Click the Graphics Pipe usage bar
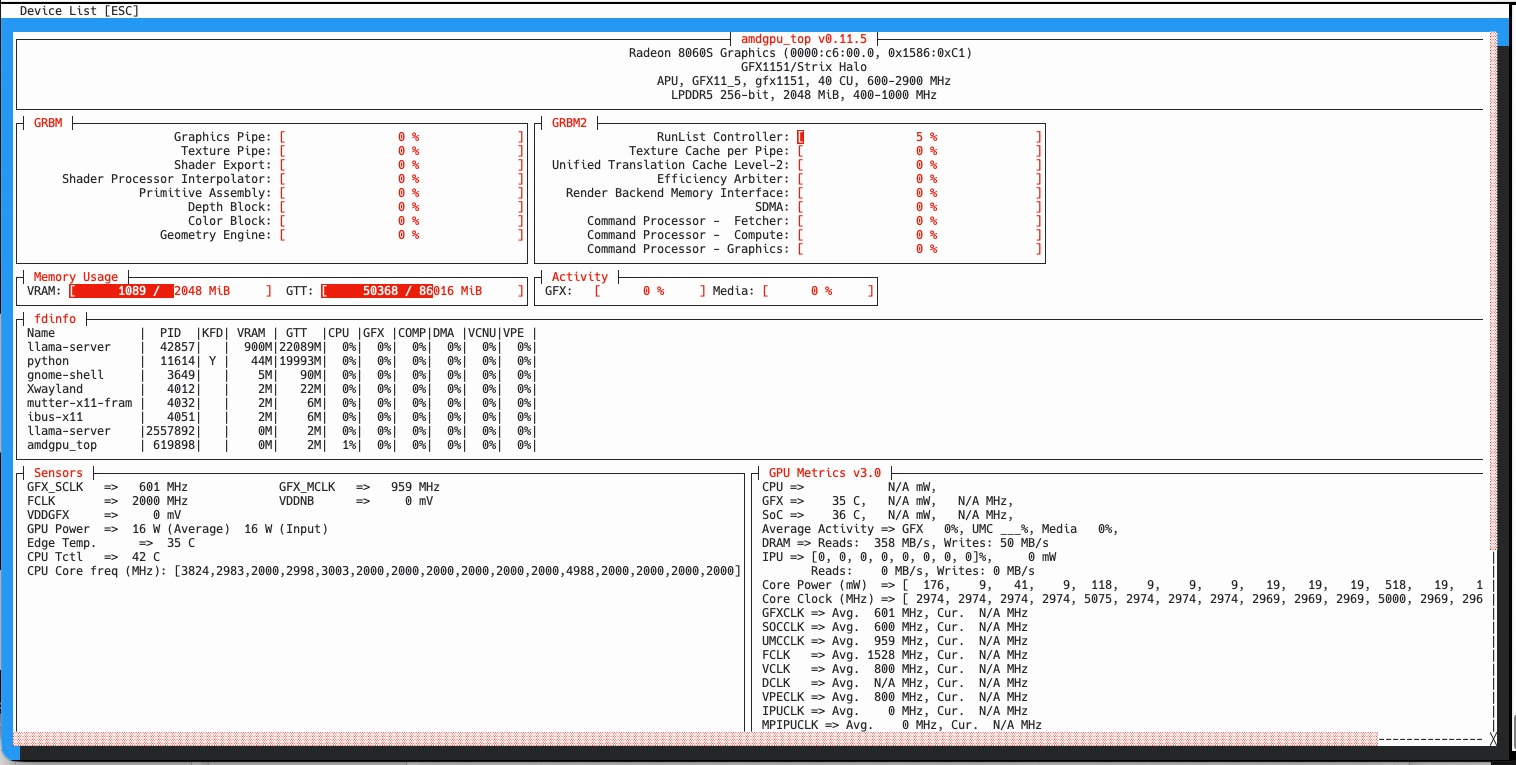Viewport: 1516px width, 765px height. click(401, 137)
